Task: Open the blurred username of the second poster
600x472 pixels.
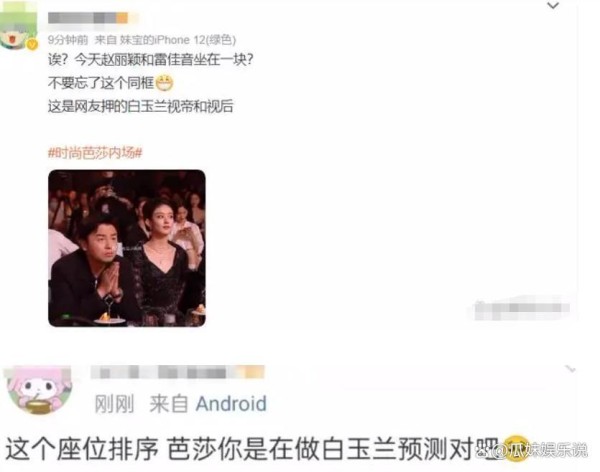Action: tap(177, 372)
